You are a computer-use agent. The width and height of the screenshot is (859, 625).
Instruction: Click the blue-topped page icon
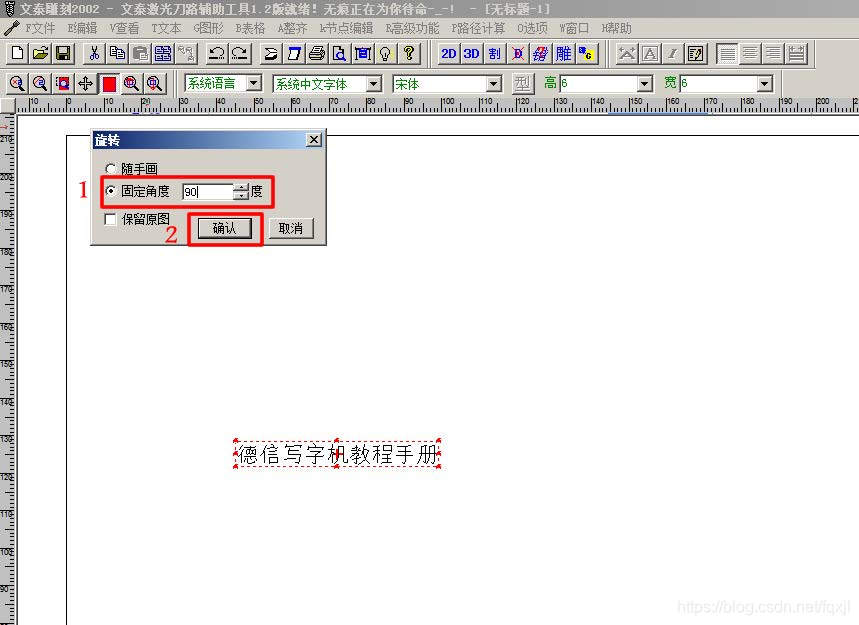tap(294, 54)
